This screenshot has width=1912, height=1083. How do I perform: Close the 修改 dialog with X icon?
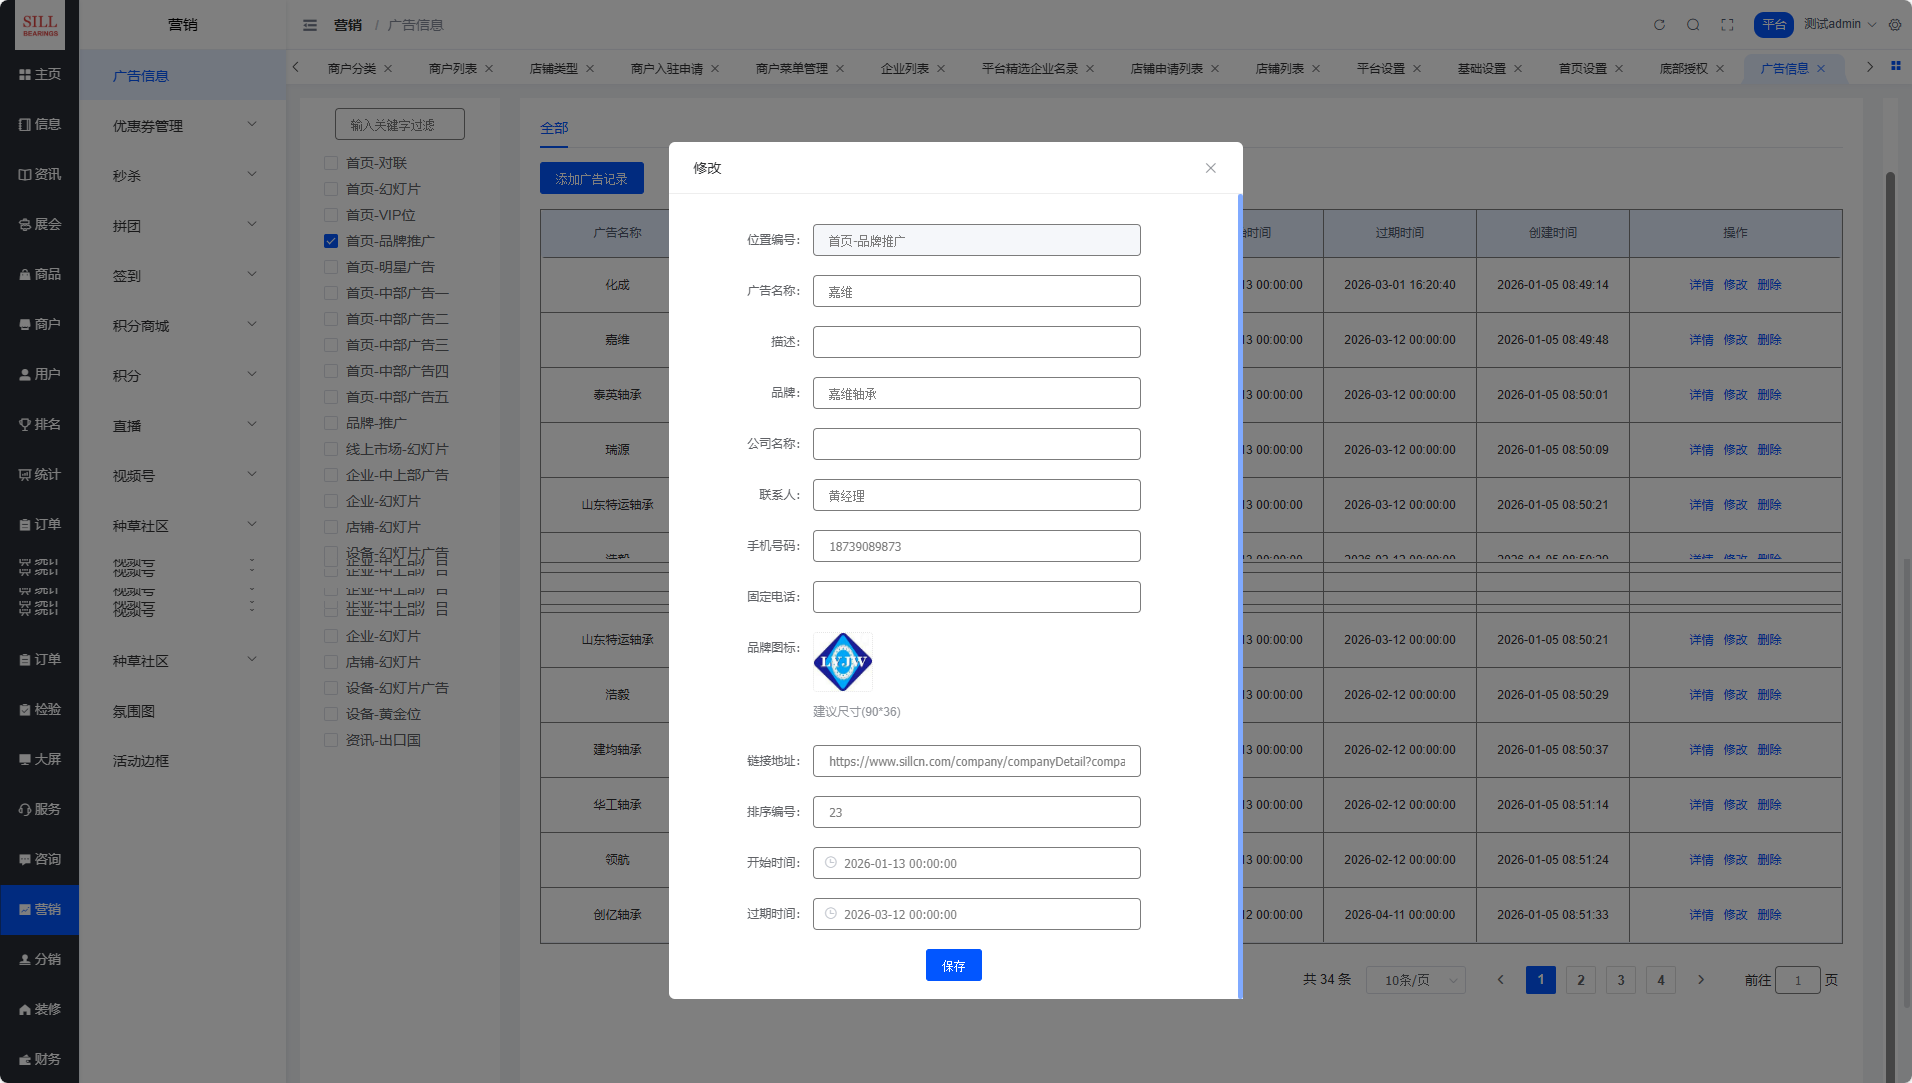click(x=1210, y=168)
